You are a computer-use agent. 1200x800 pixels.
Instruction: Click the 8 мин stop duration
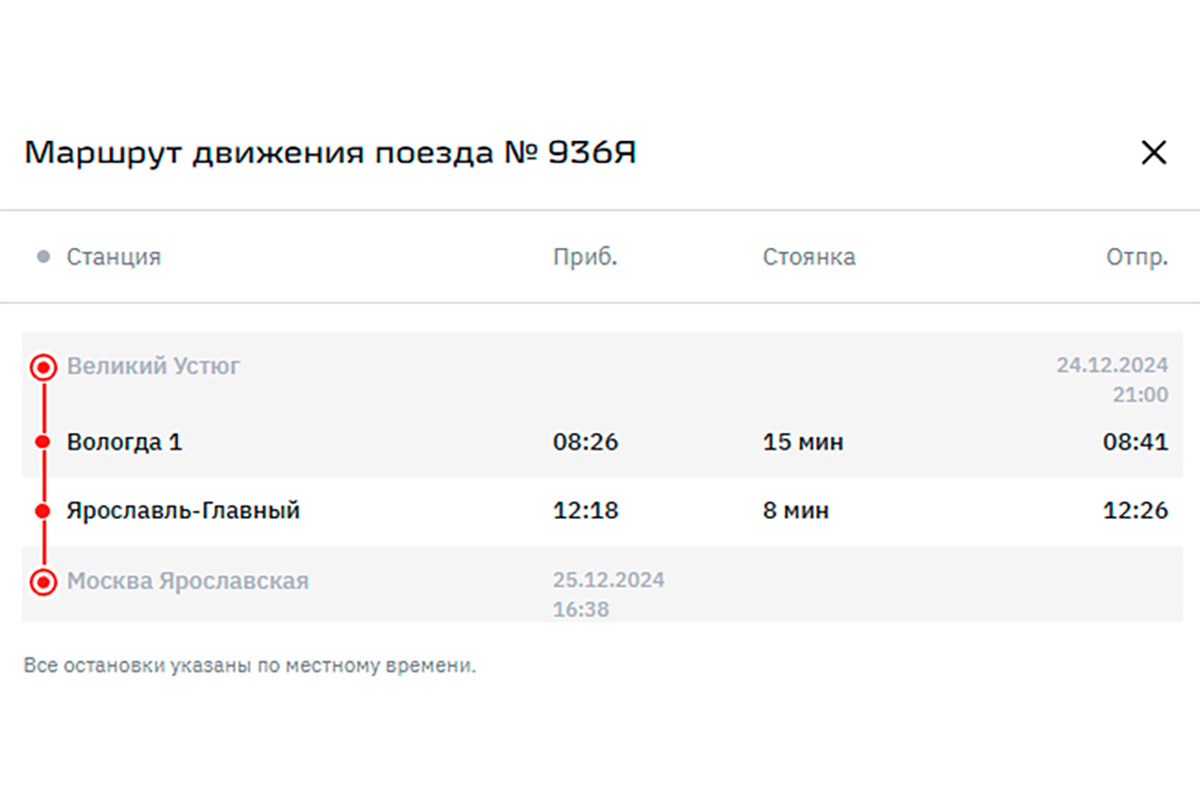[x=796, y=510]
